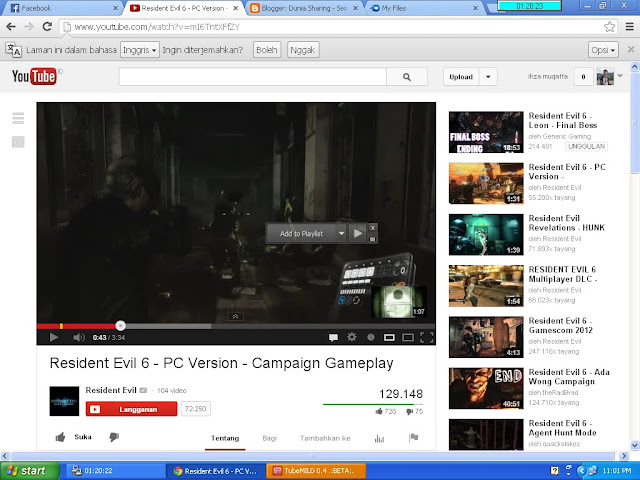Image resolution: width=640 pixels, height=480 pixels.
Task: Click the search magnifier button
Action: (407, 77)
